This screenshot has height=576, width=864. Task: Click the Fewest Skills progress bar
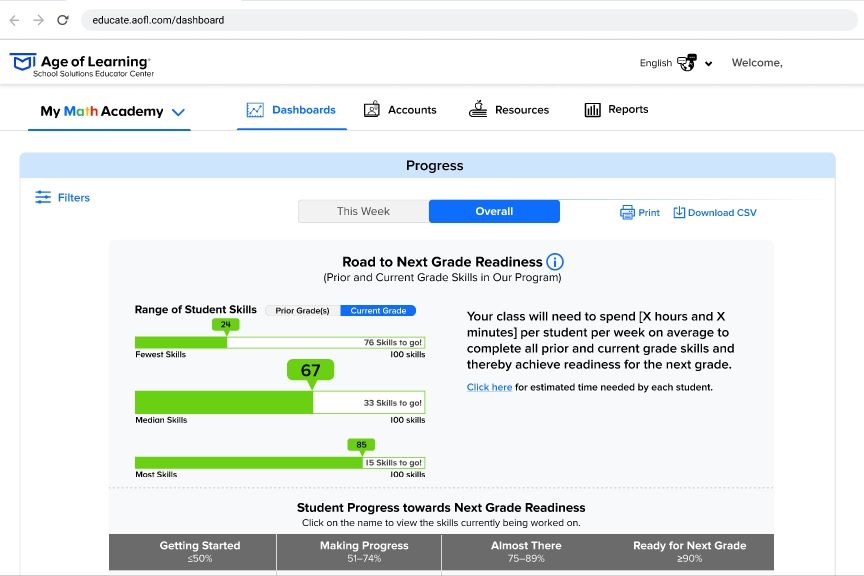[280, 342]
